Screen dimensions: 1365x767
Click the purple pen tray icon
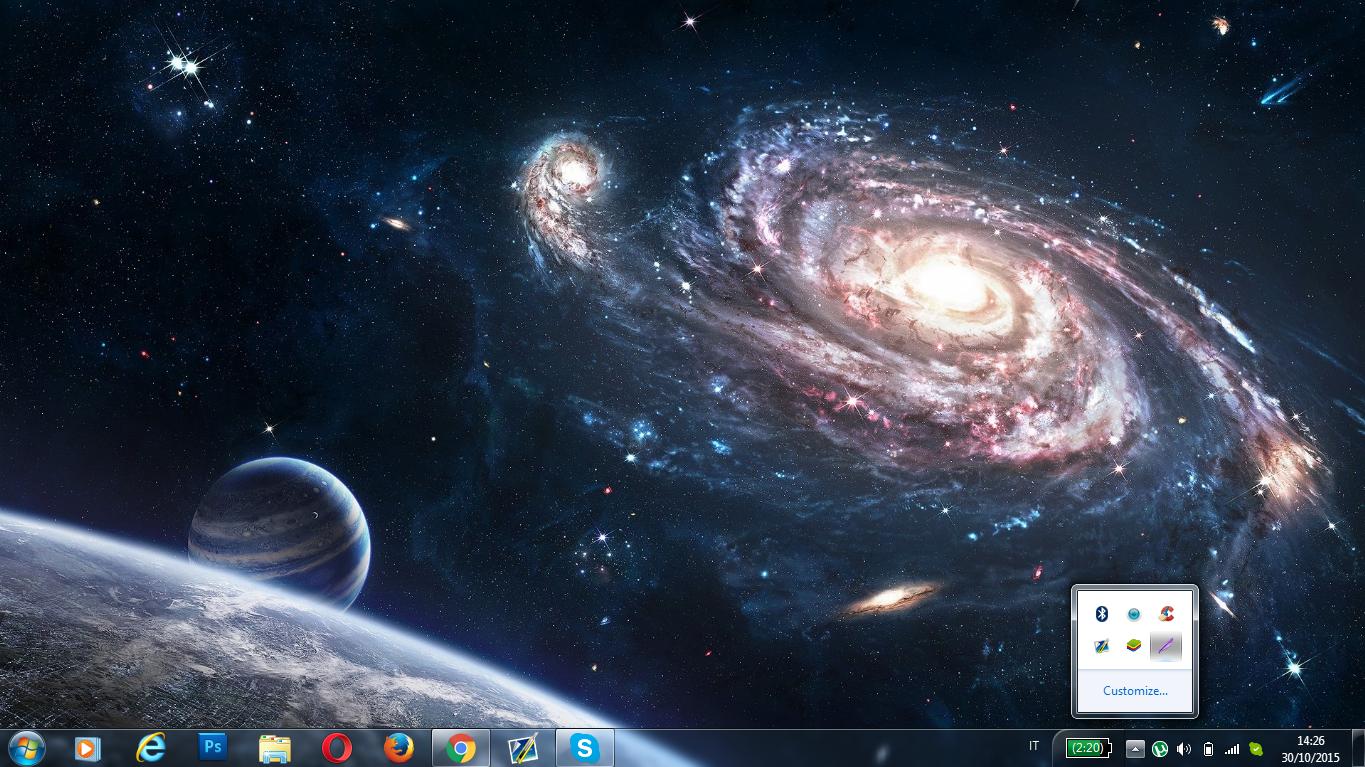coord(1165,646)
